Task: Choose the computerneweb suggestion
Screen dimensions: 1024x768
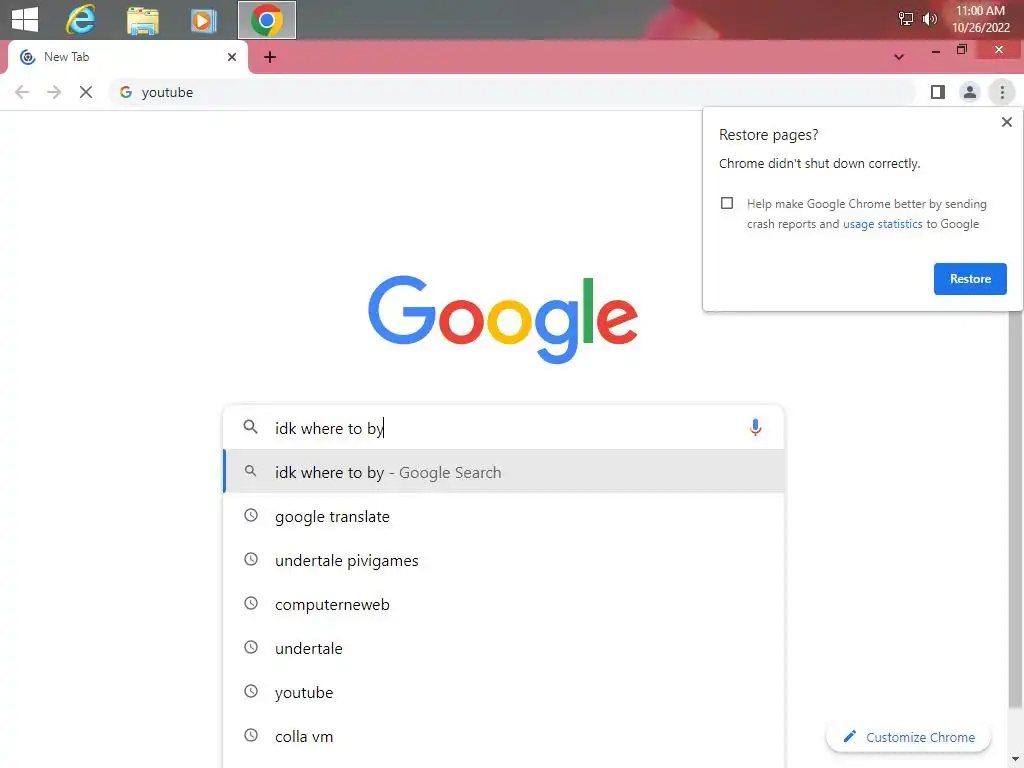Action: coord(503,604)
